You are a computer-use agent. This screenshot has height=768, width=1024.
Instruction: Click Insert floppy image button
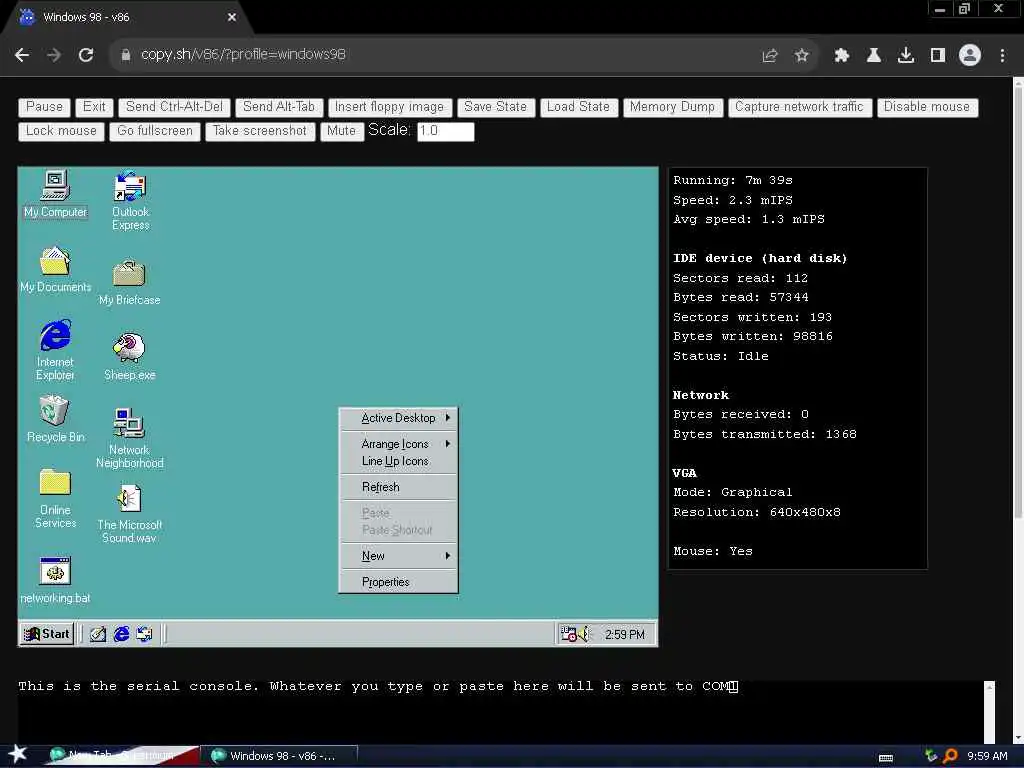(x=389, y=107)
